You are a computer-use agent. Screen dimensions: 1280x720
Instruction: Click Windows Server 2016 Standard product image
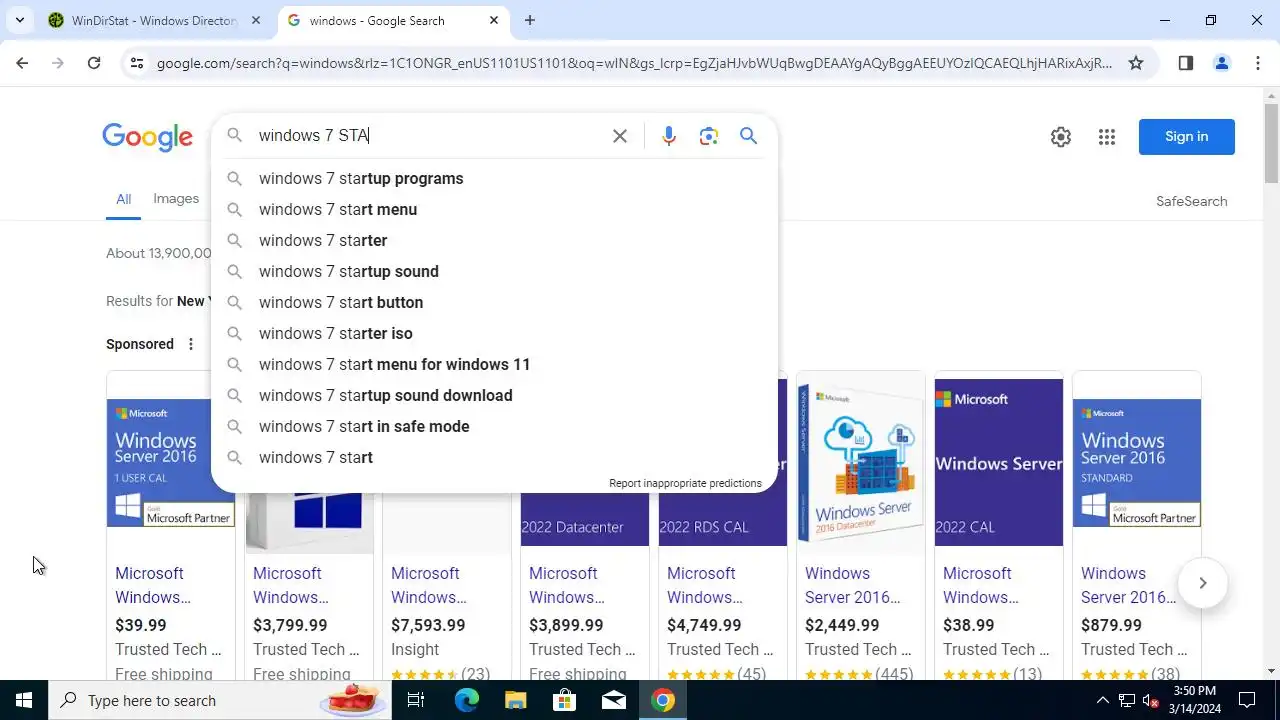pyautogui.click(x=1137, y=463)
